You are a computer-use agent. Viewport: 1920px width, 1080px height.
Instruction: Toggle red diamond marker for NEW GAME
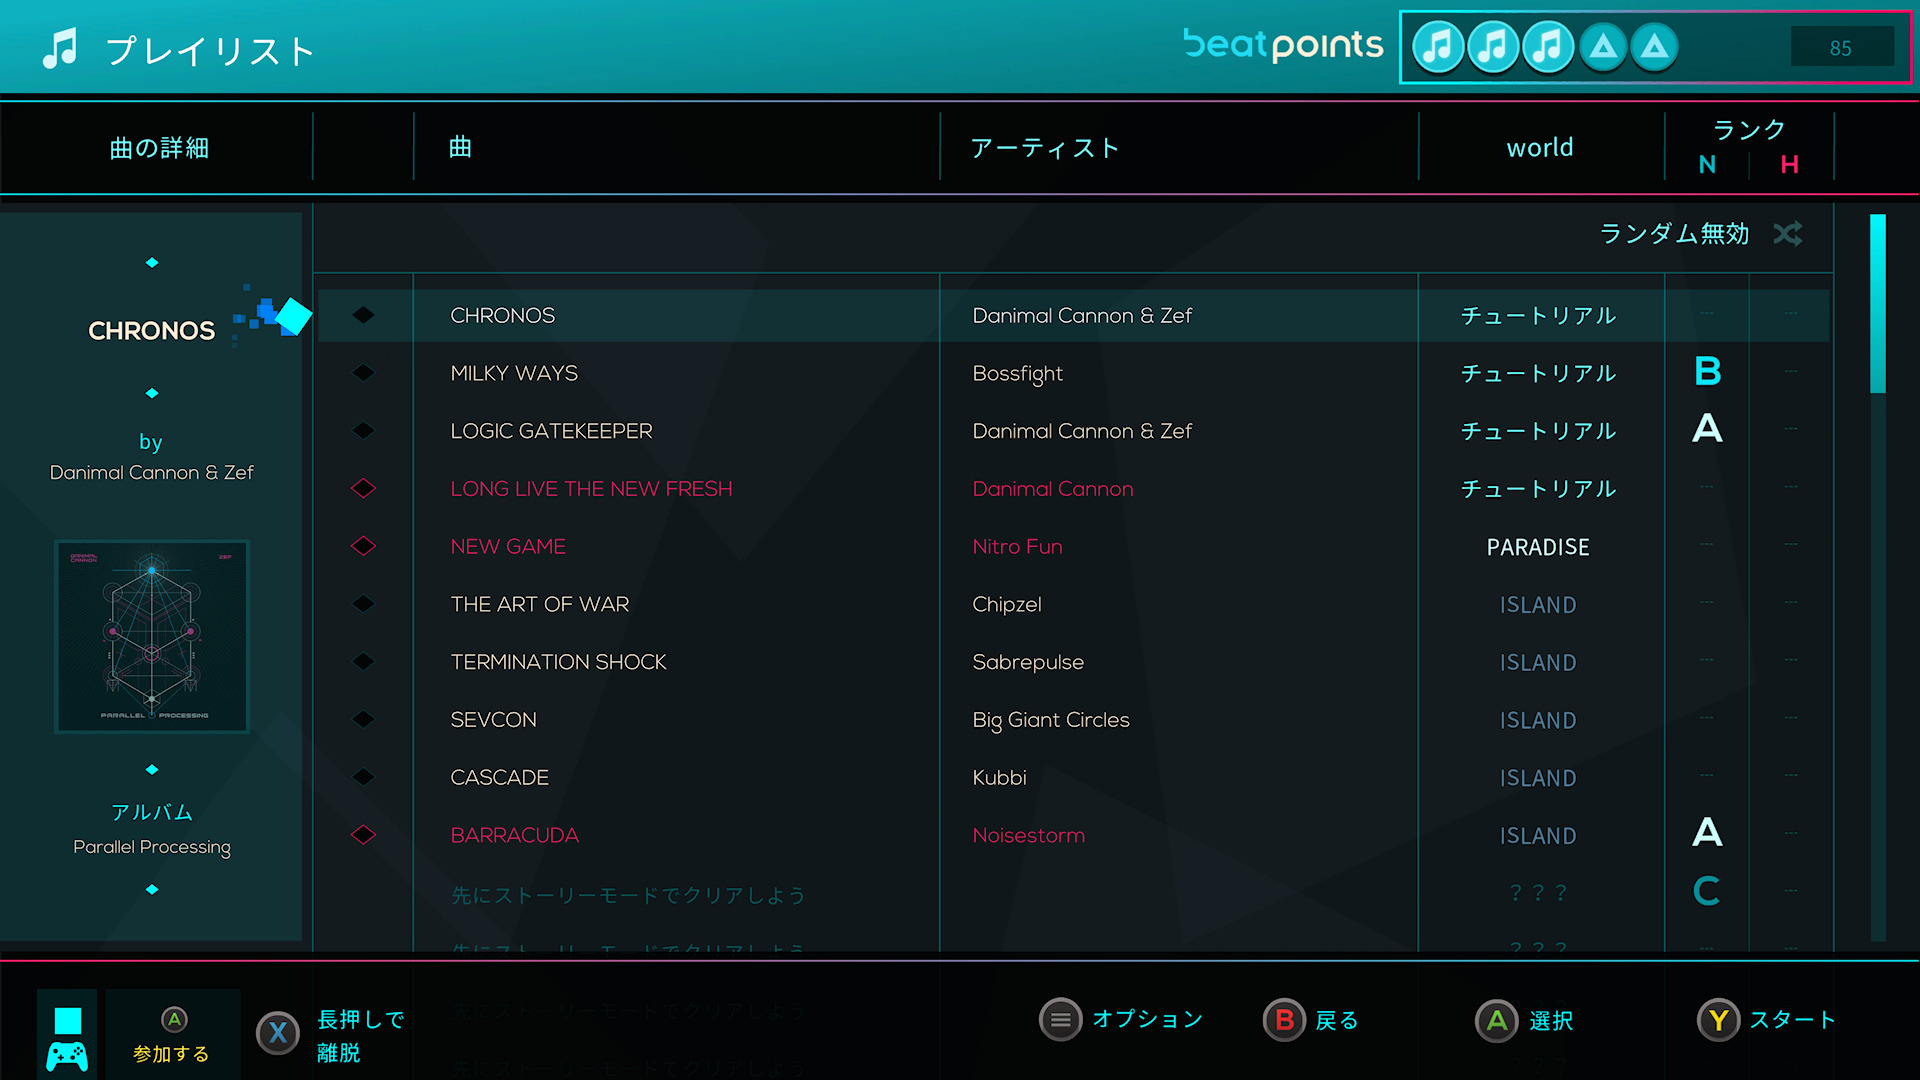pos(363,546)
